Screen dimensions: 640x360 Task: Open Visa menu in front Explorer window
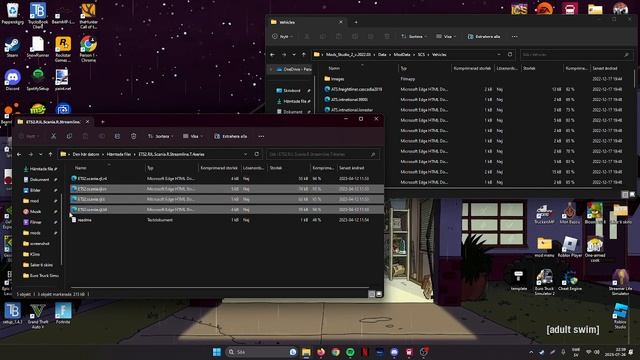point(193,136)
